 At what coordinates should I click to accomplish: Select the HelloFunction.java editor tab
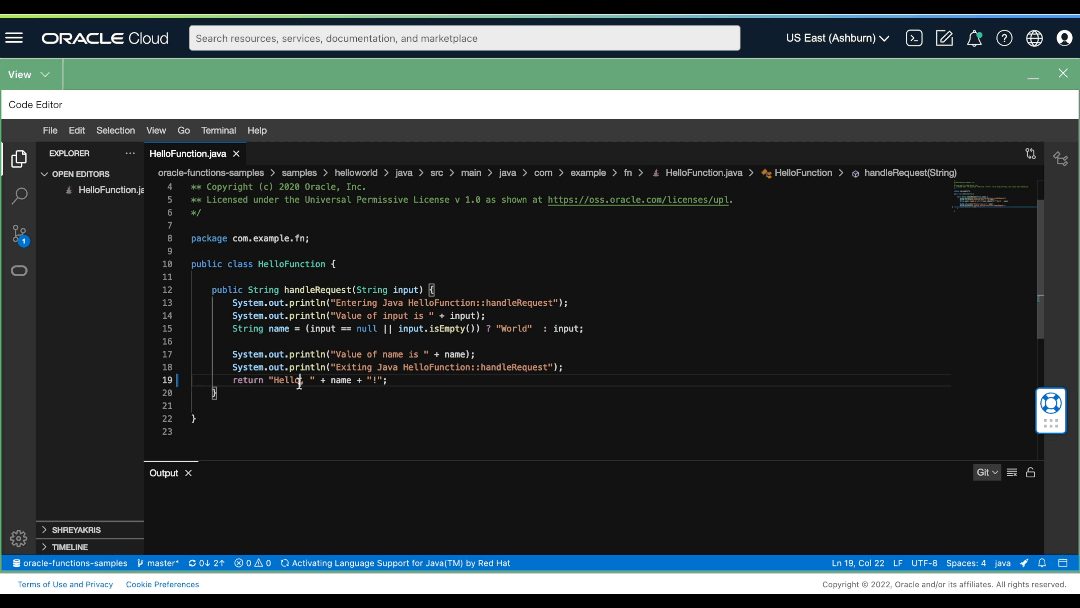(x=188, y=153)
